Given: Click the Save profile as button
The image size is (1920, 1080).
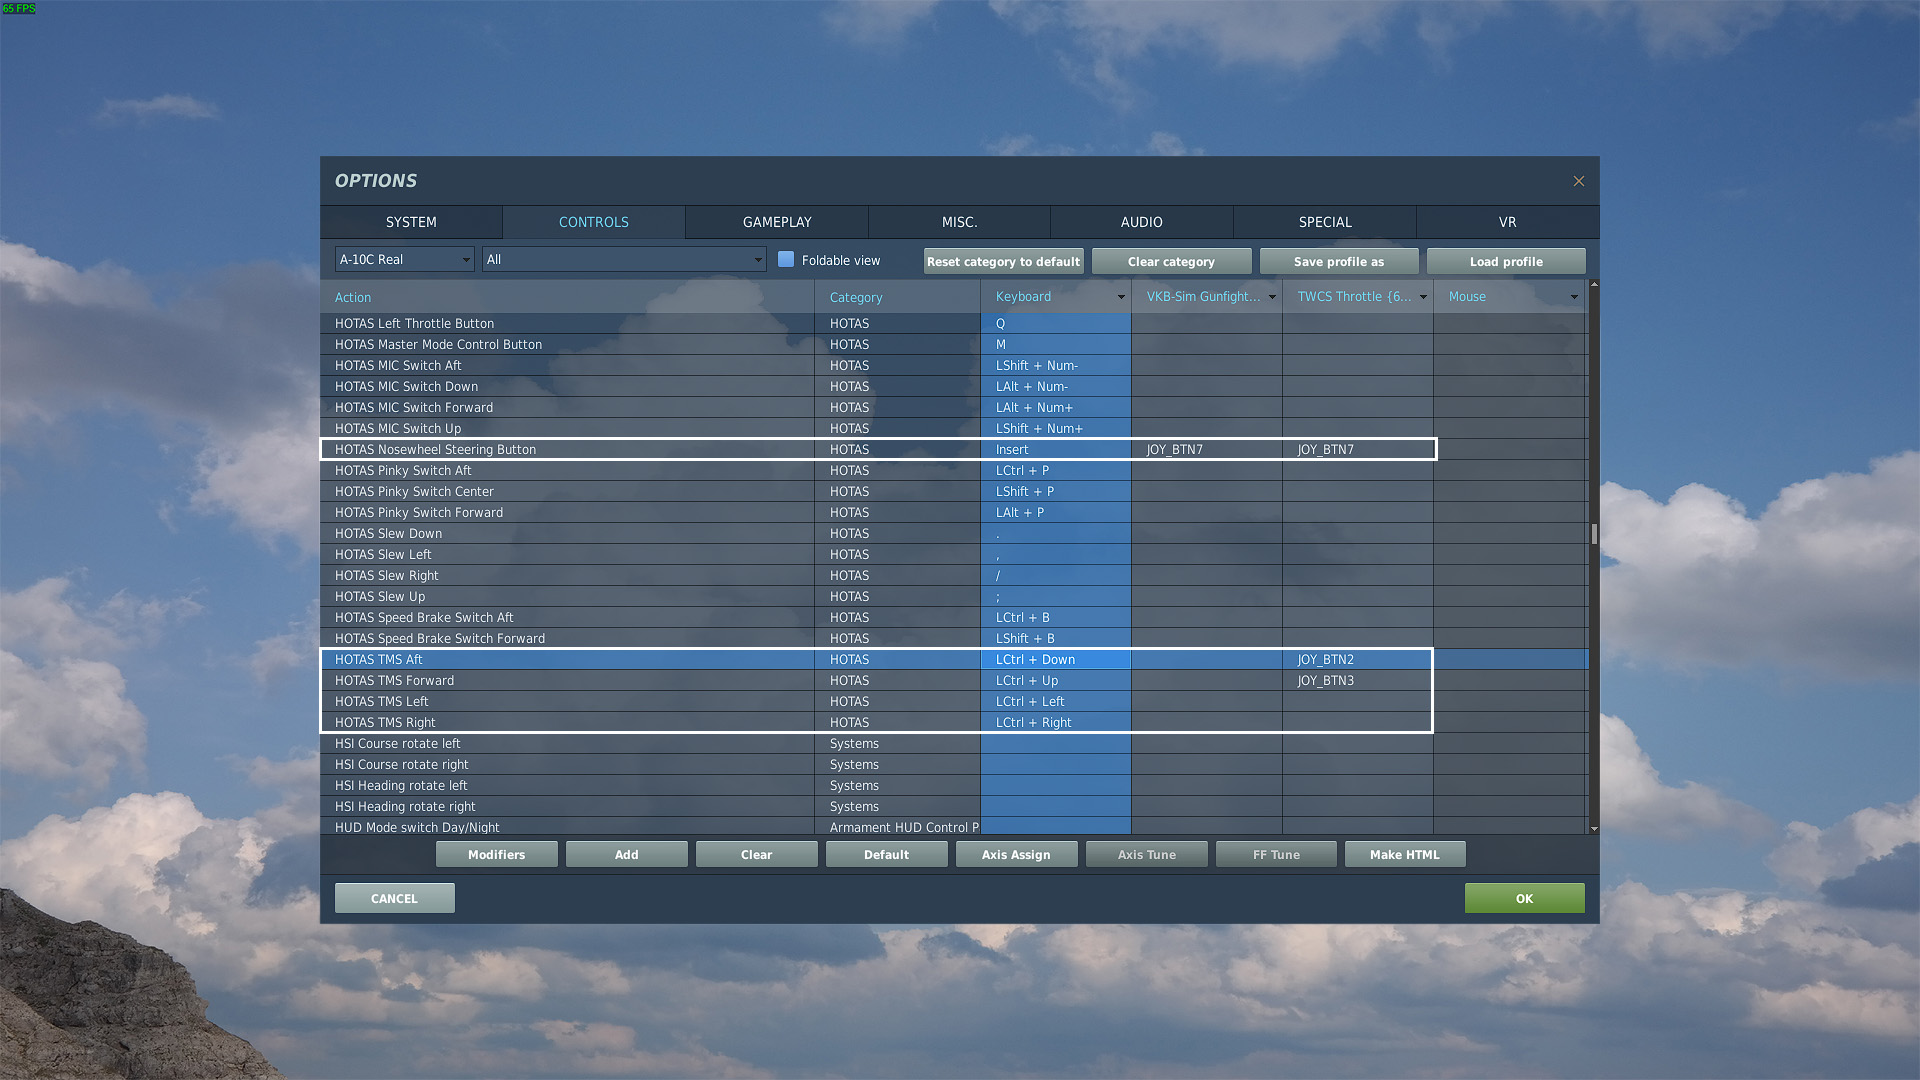Looking at the screenshot, I should pyautogui.click(x=1338, y=262).
